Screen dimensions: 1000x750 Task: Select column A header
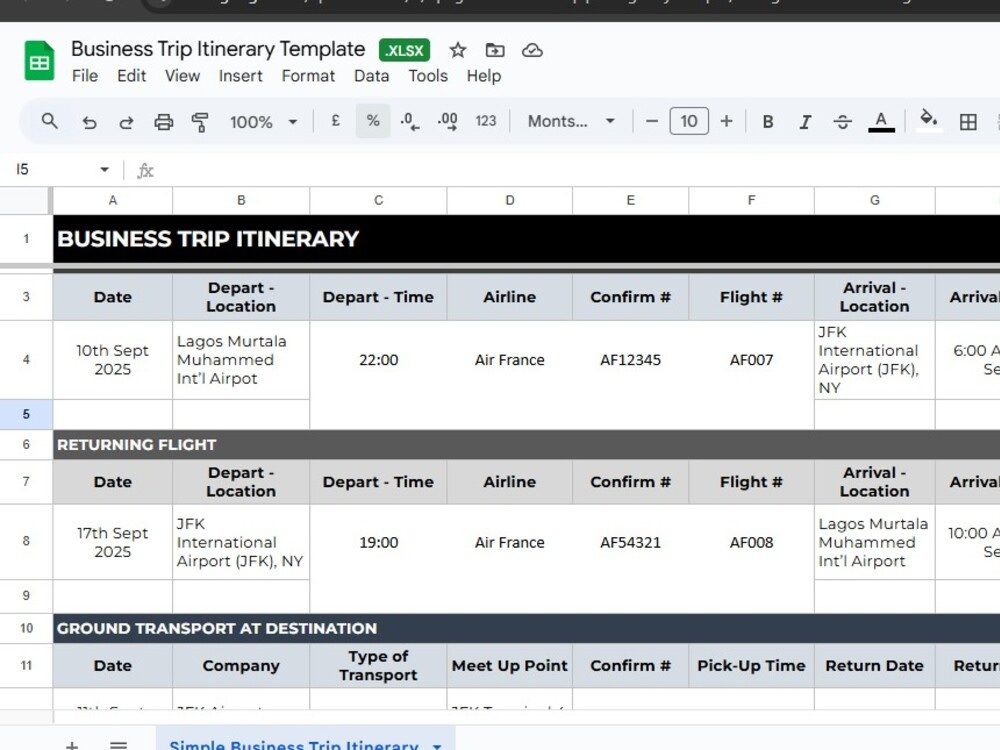click(113, 200)
